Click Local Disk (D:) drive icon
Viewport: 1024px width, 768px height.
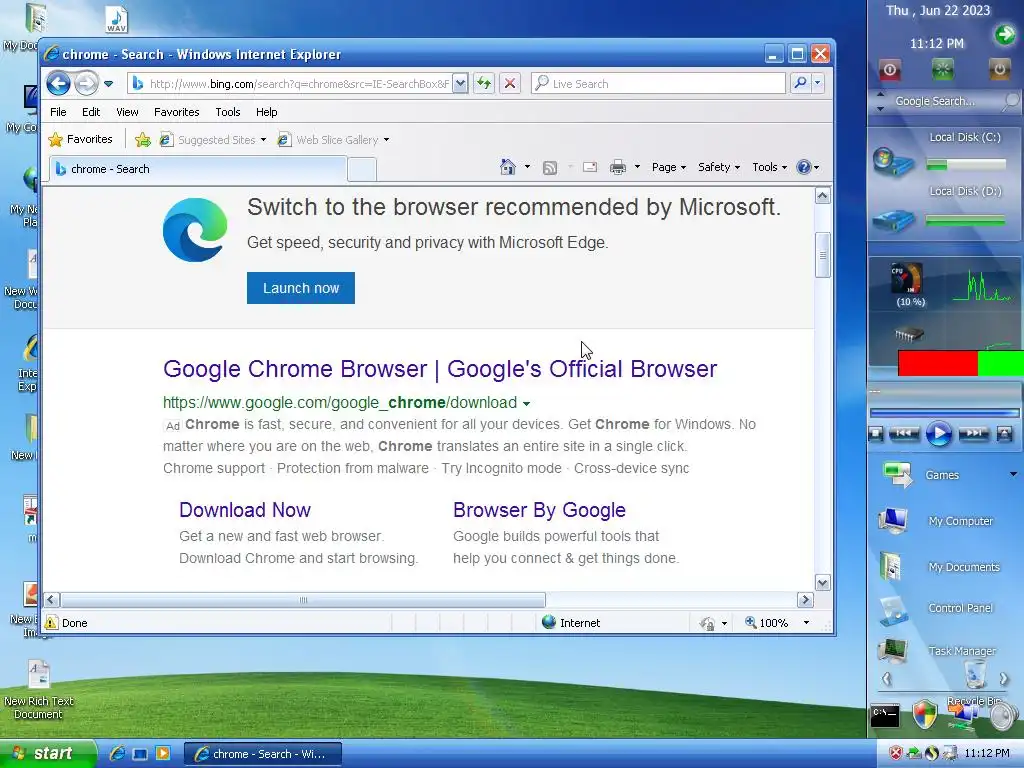(892, 221)
